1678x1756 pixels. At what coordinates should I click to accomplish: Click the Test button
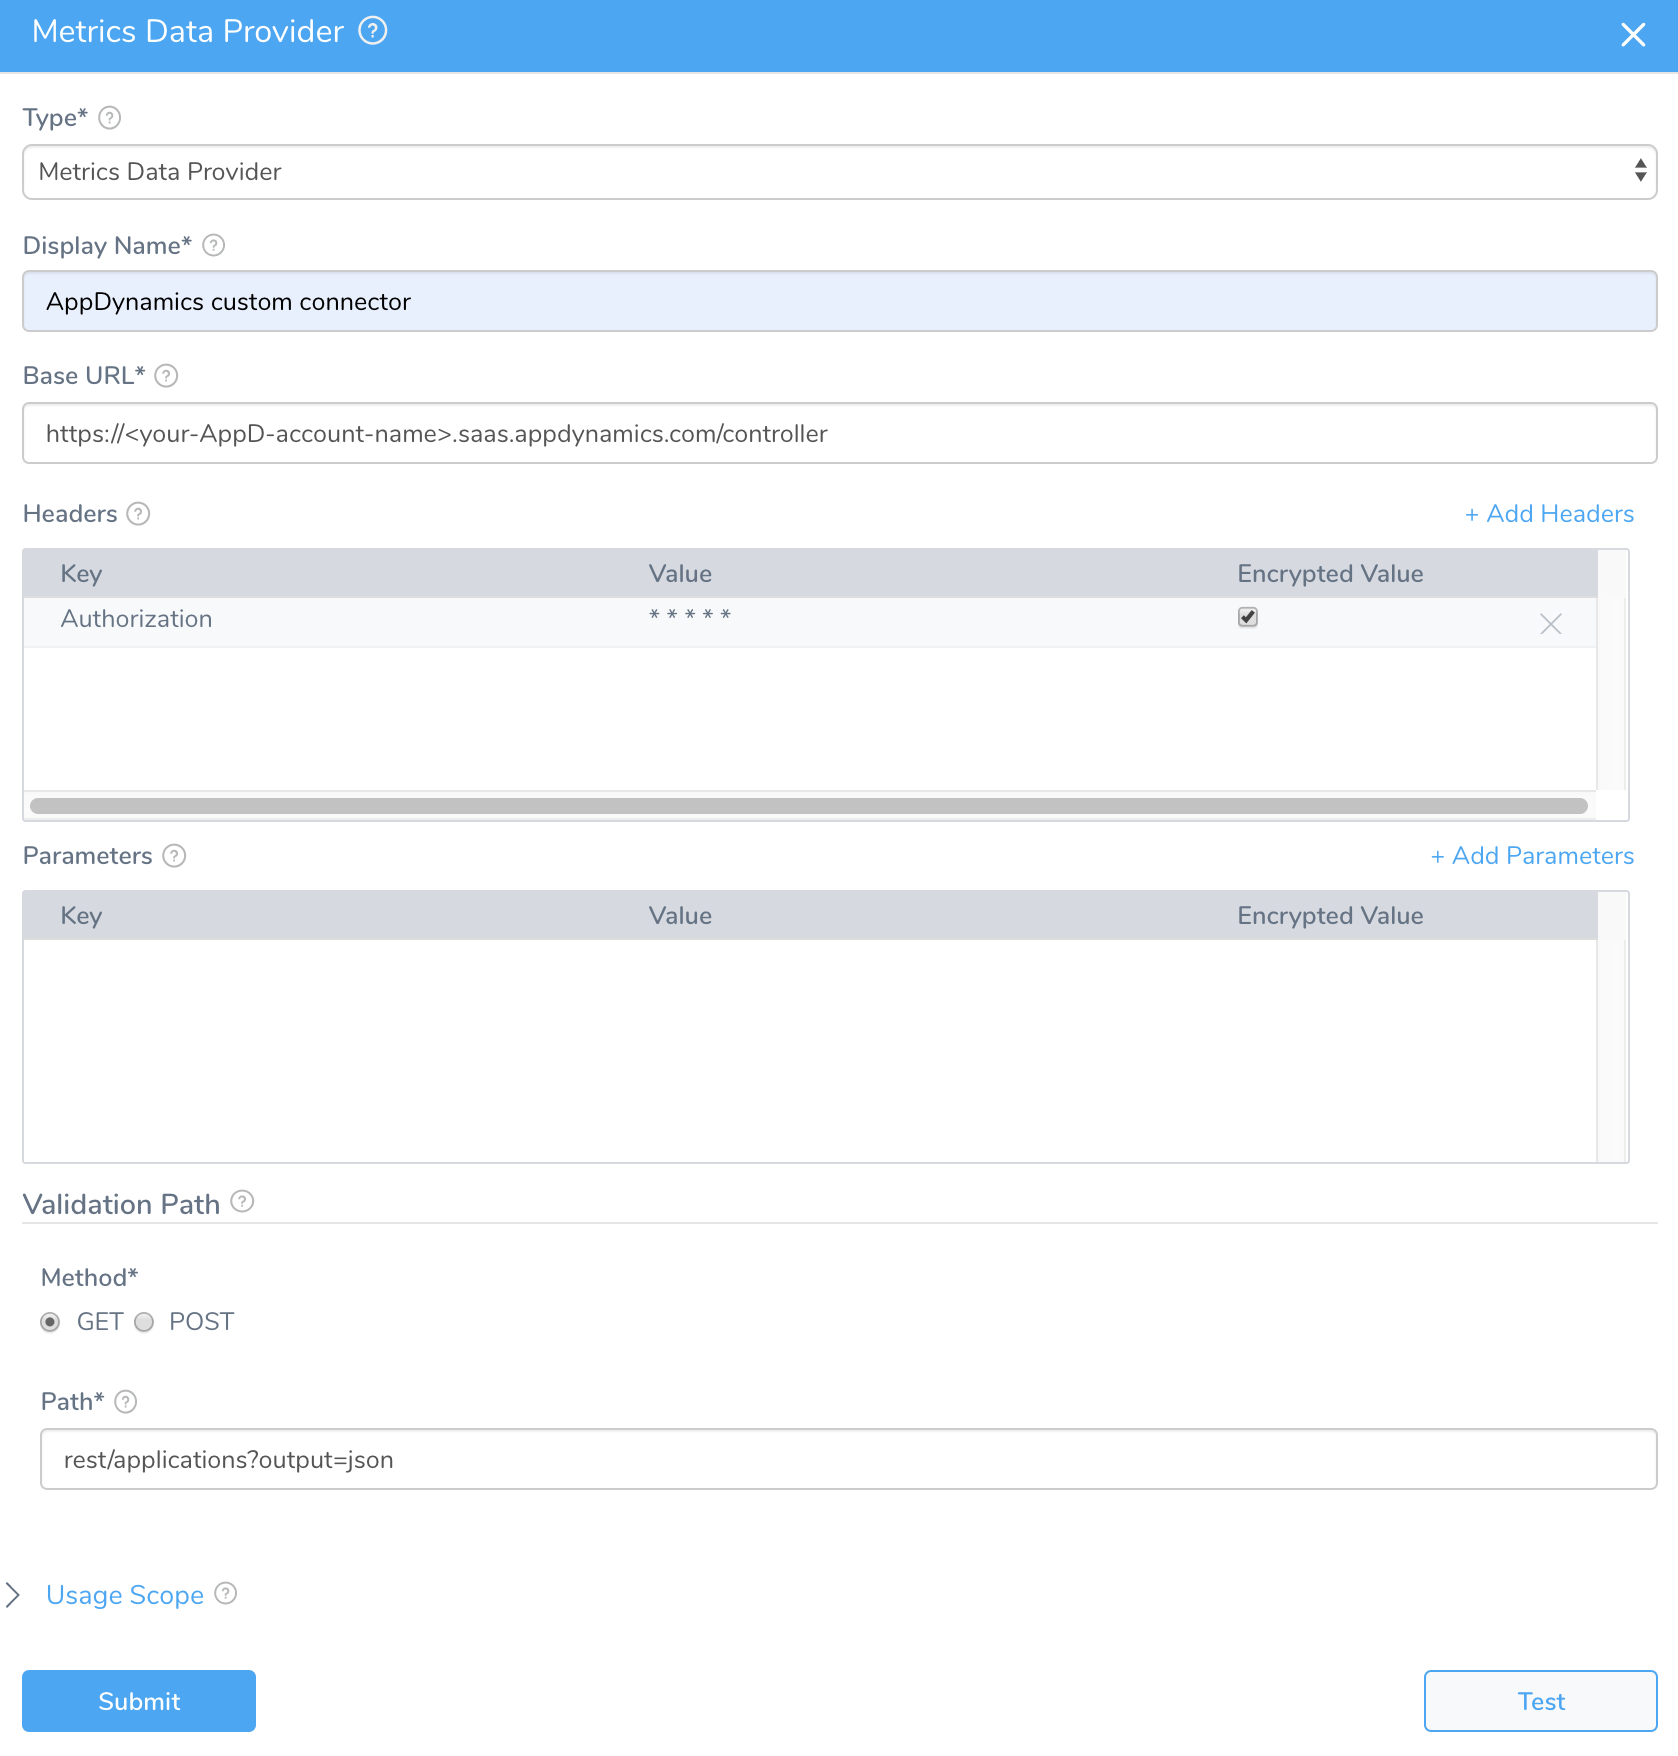coord(1541,1701)
